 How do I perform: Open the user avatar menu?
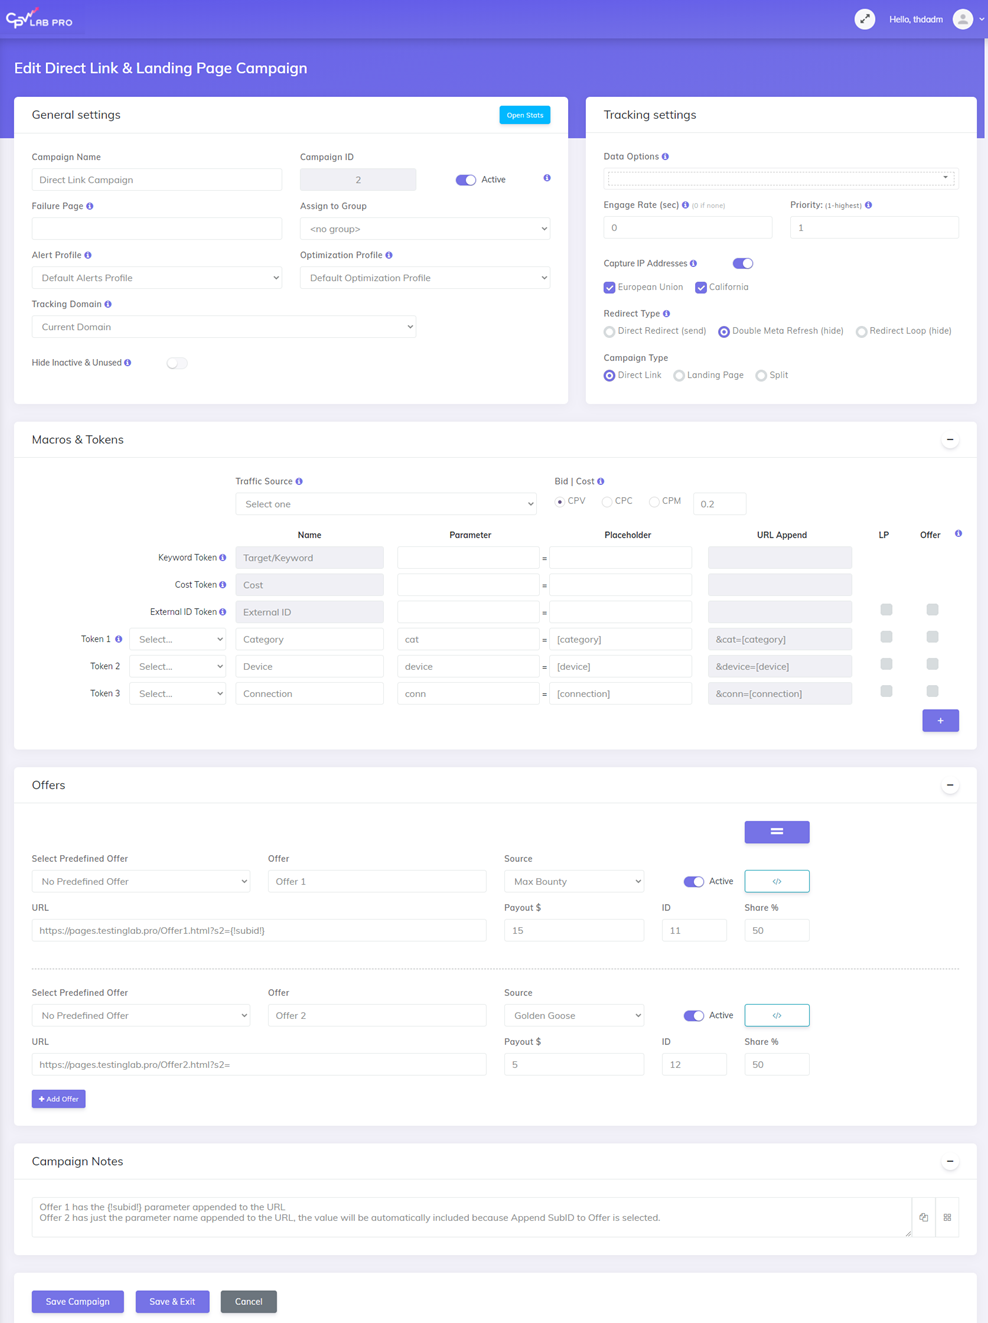[963, 19]
